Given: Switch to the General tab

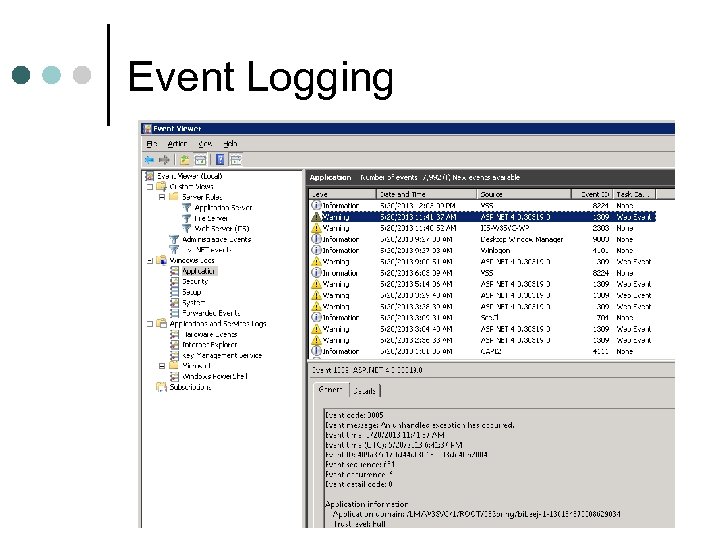Looking at the screenshot, I should coord(330,389).
